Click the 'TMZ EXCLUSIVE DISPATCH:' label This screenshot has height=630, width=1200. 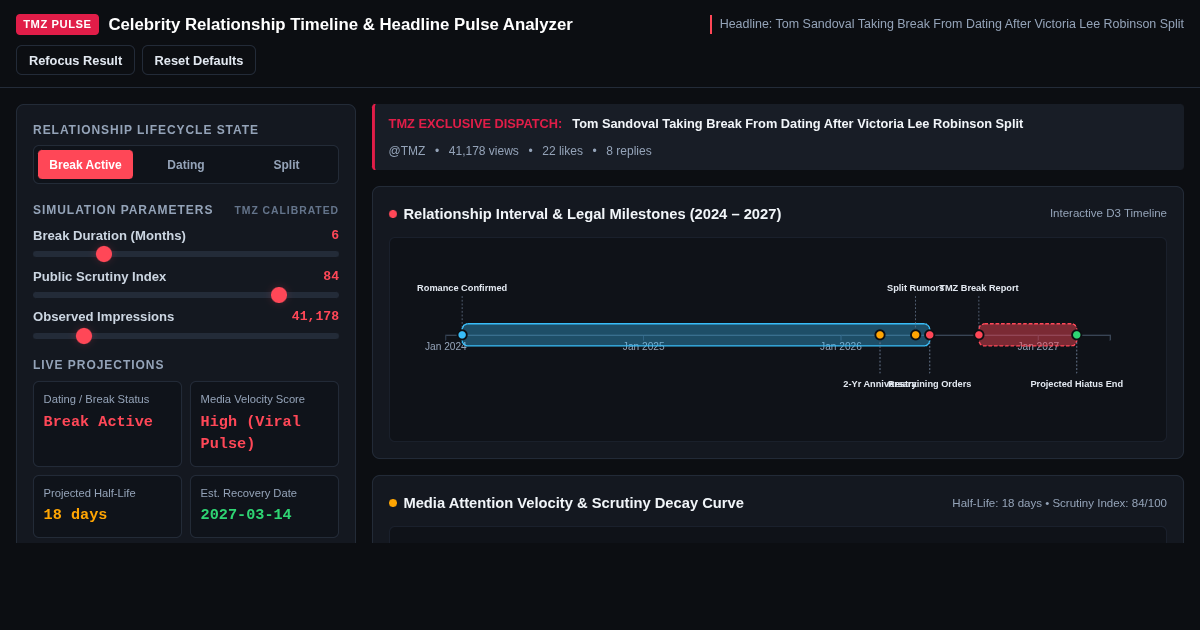475,124
